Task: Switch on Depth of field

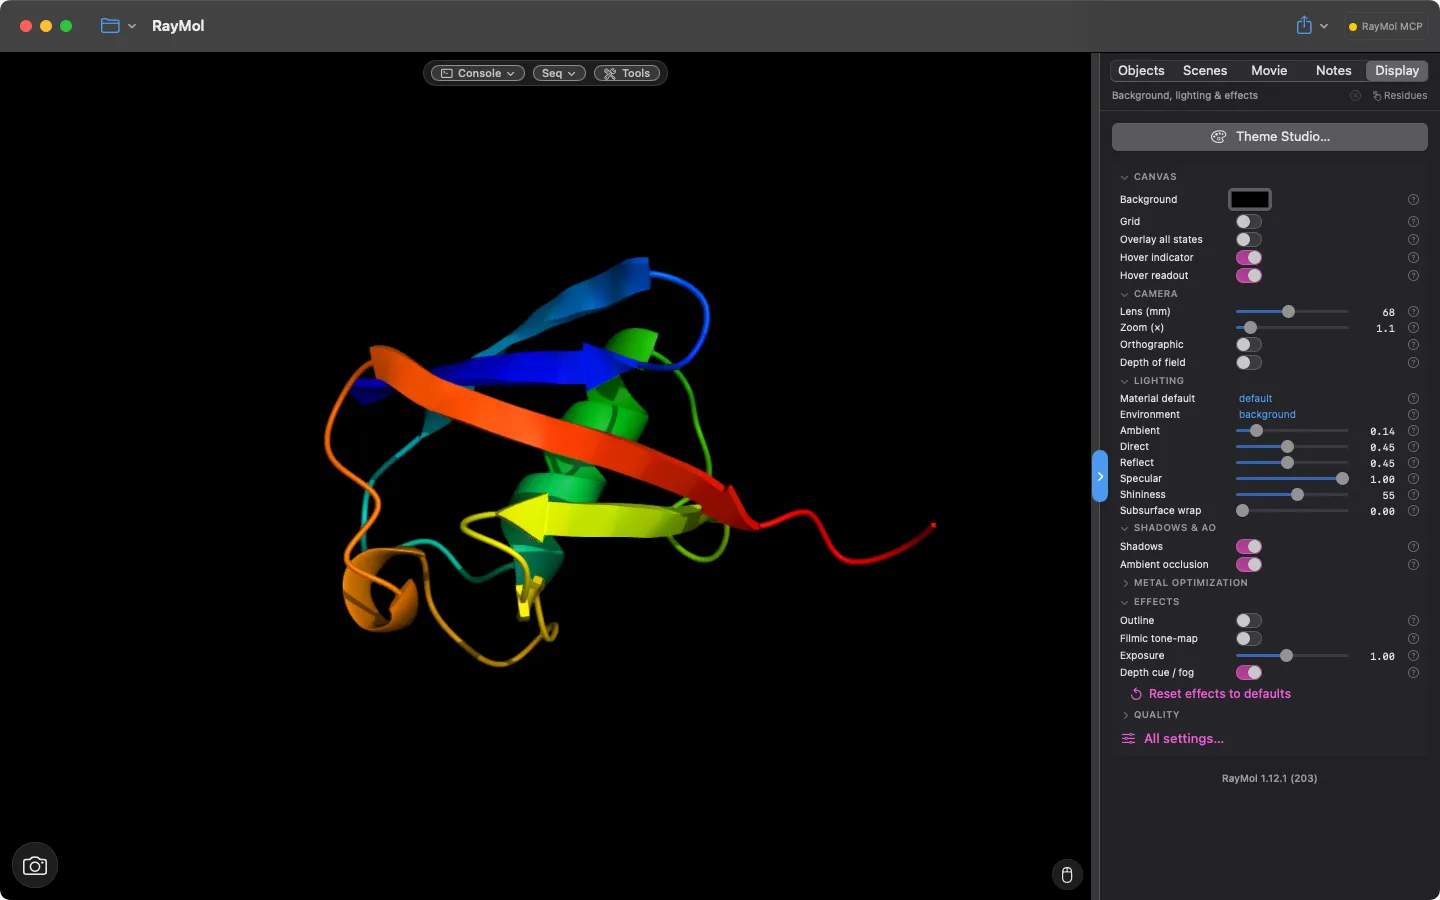Action: [x=1249, y=363]
